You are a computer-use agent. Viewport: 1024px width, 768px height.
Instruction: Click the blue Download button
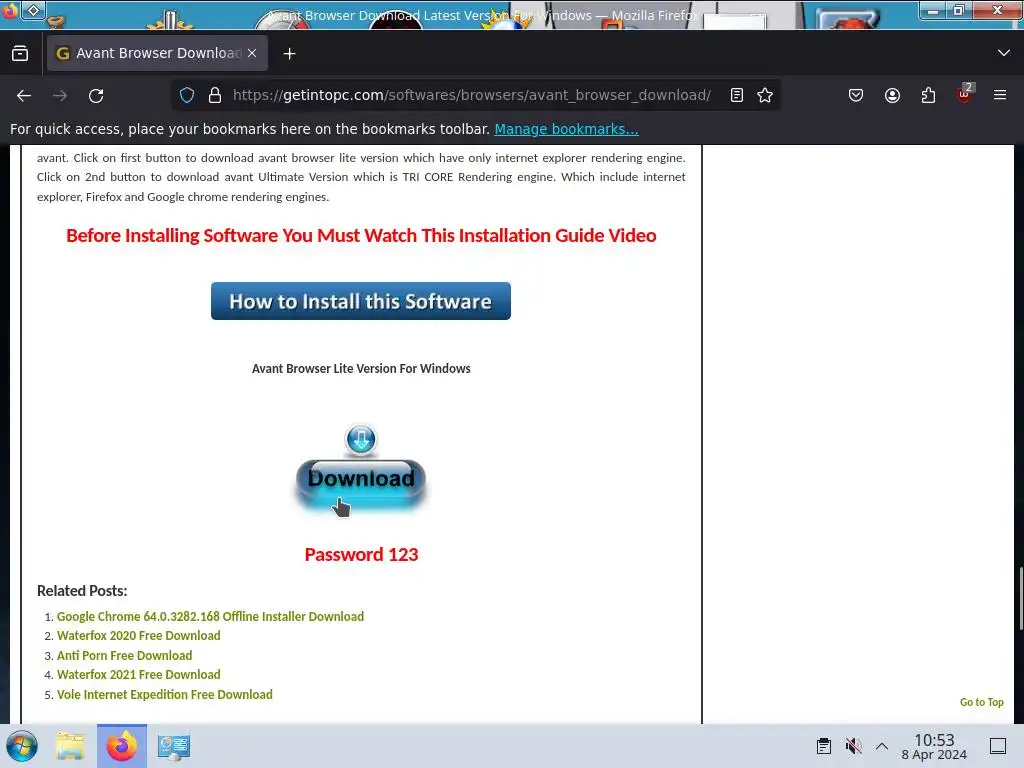click(x=360, y=485)
